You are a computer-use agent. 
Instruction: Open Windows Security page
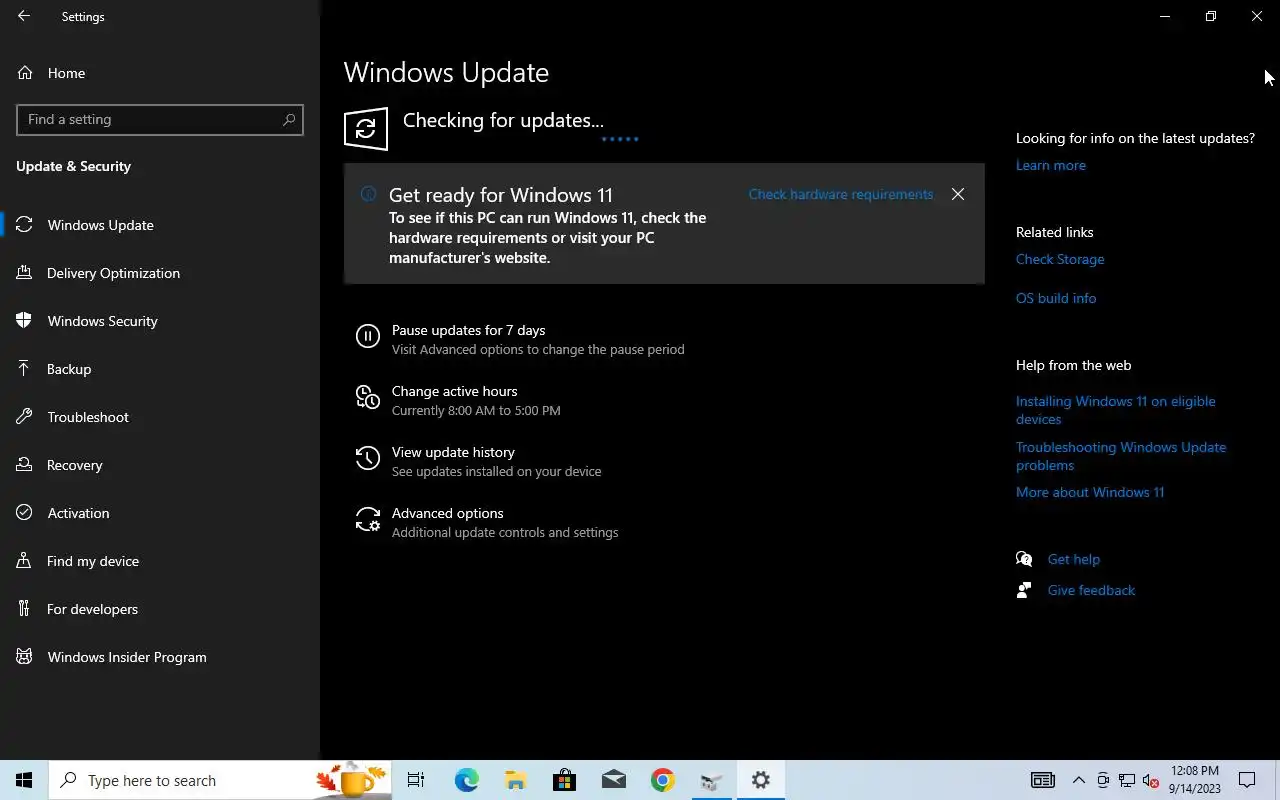[160, 321]
